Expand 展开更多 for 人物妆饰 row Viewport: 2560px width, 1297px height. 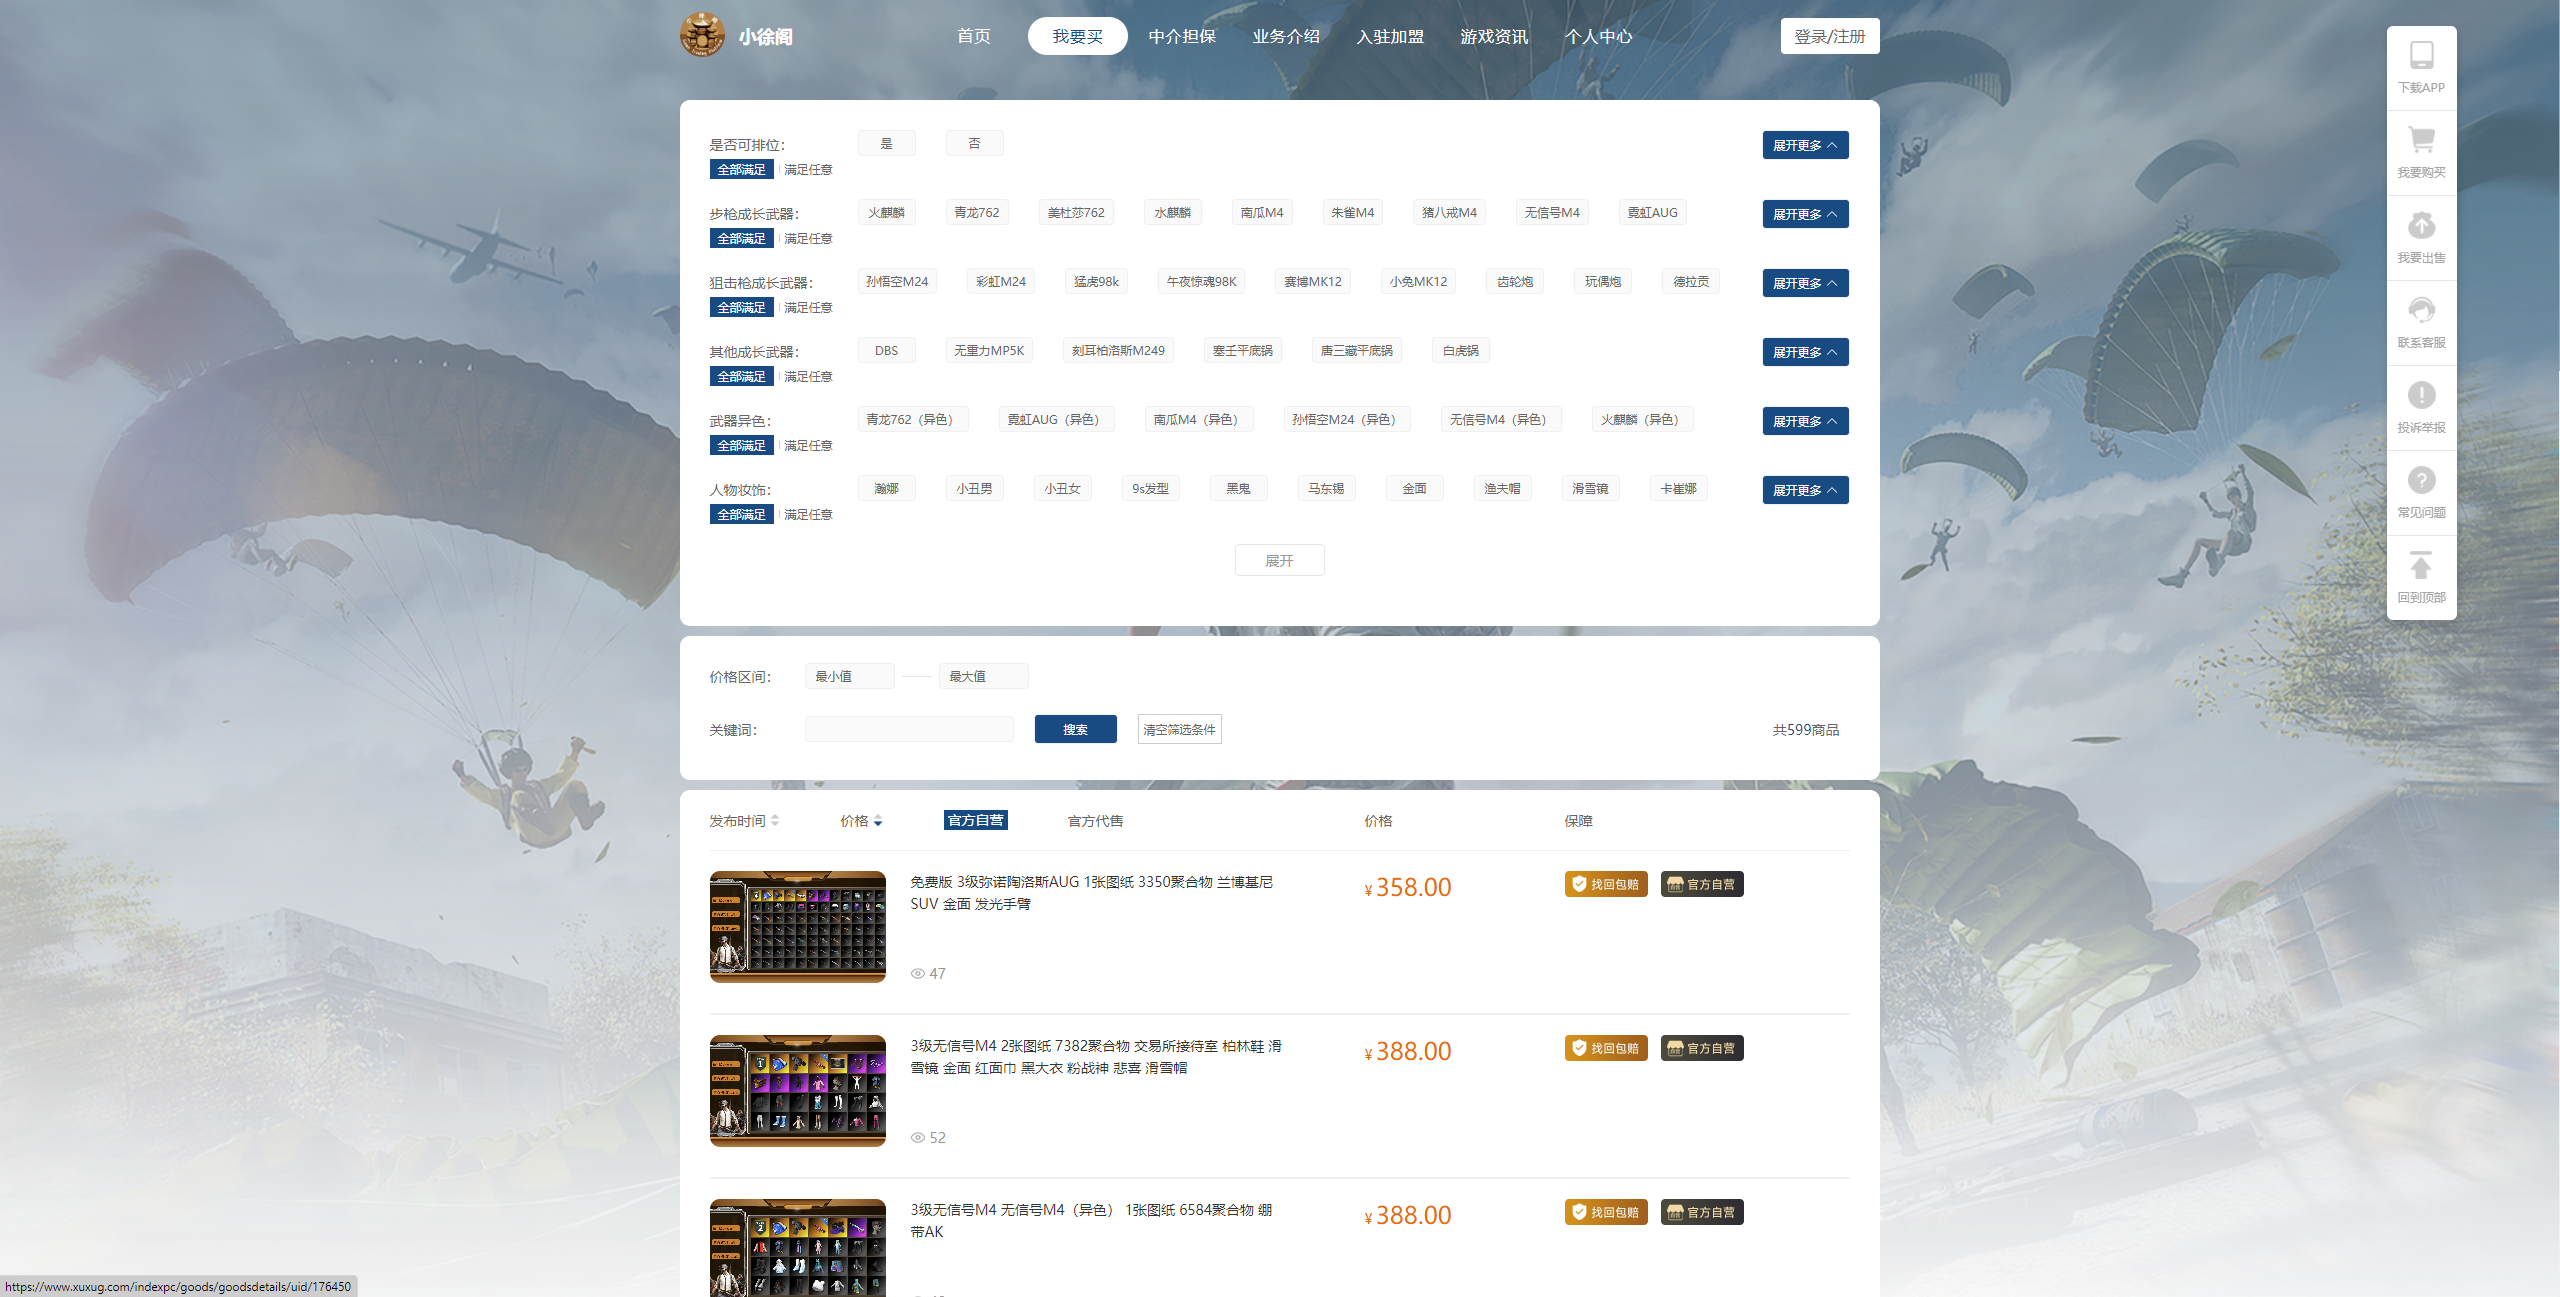click(1805, 490)
